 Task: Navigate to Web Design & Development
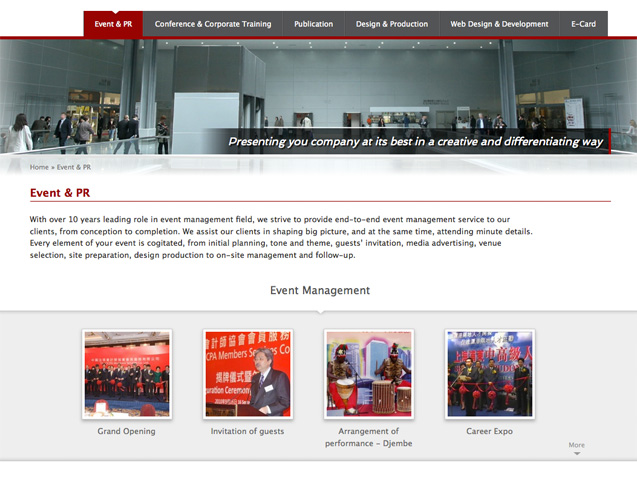(x=499, y=24)
